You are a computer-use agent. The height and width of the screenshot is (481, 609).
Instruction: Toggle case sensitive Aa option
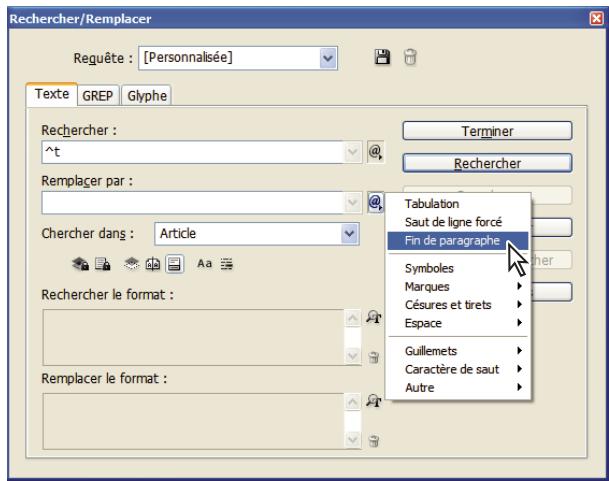204,264
